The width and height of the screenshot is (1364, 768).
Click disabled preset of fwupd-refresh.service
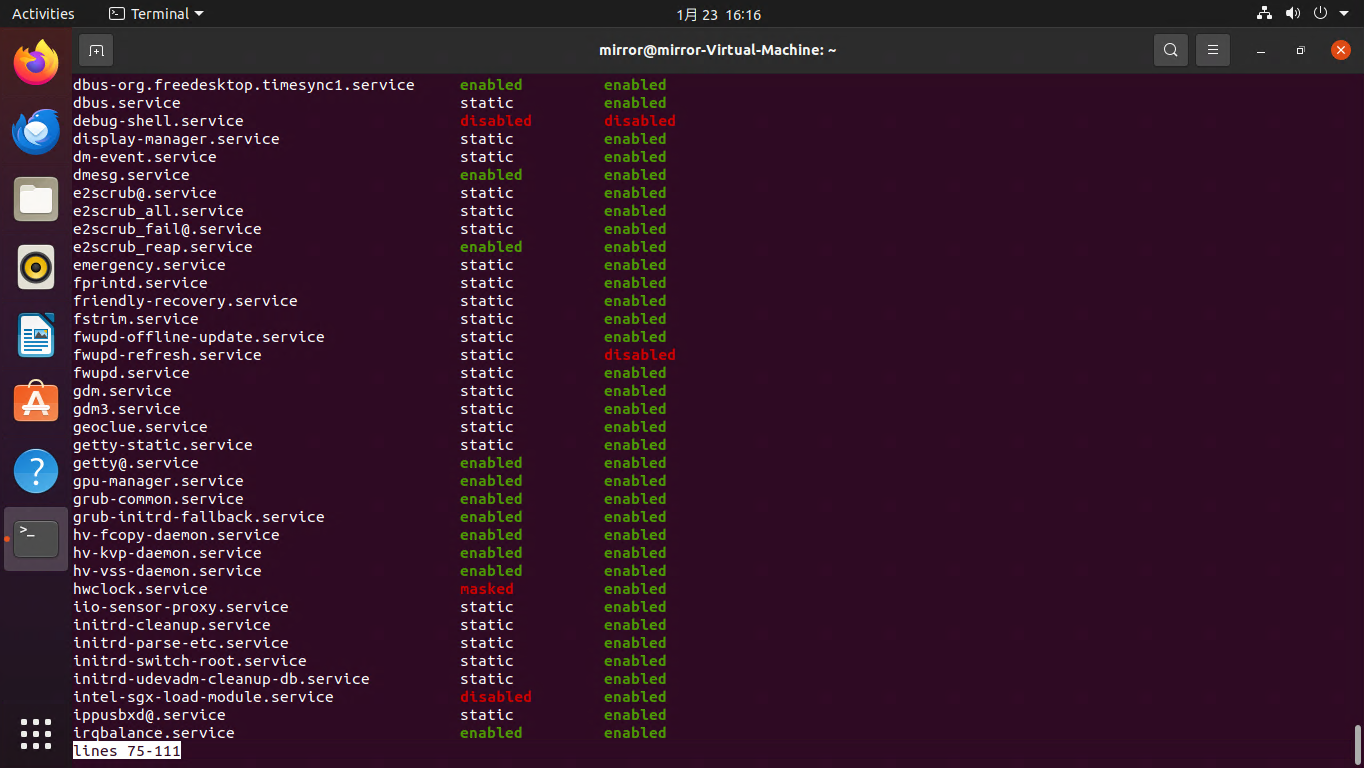point(640,355)
